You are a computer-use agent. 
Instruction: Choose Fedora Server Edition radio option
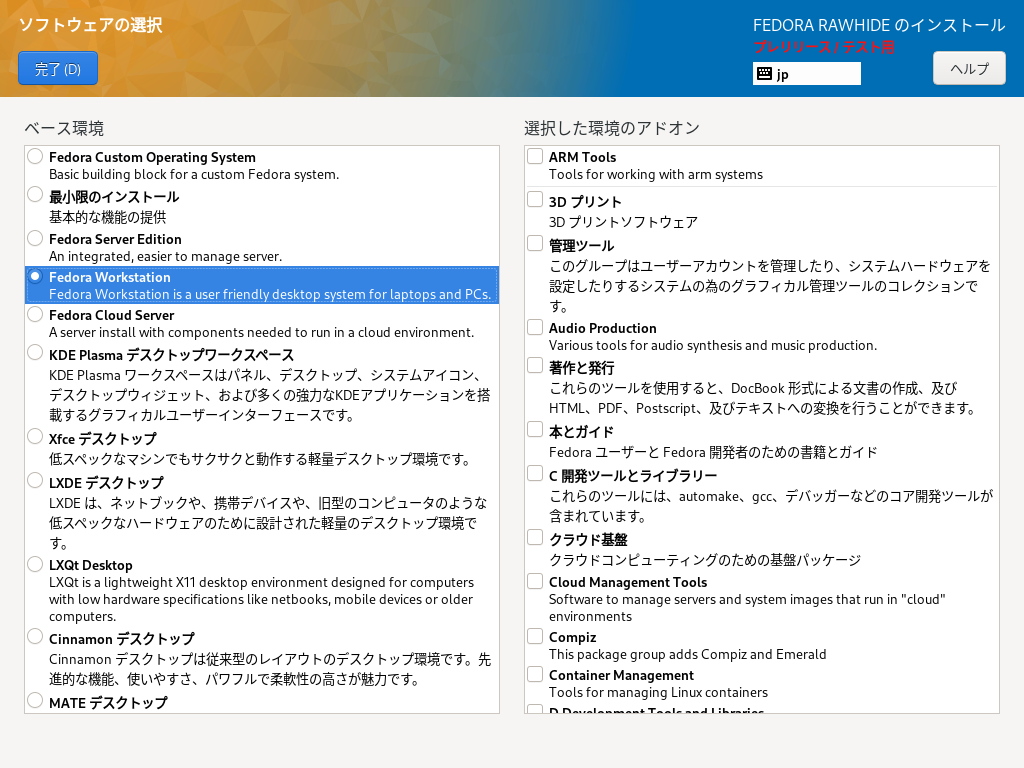[35, 238]
